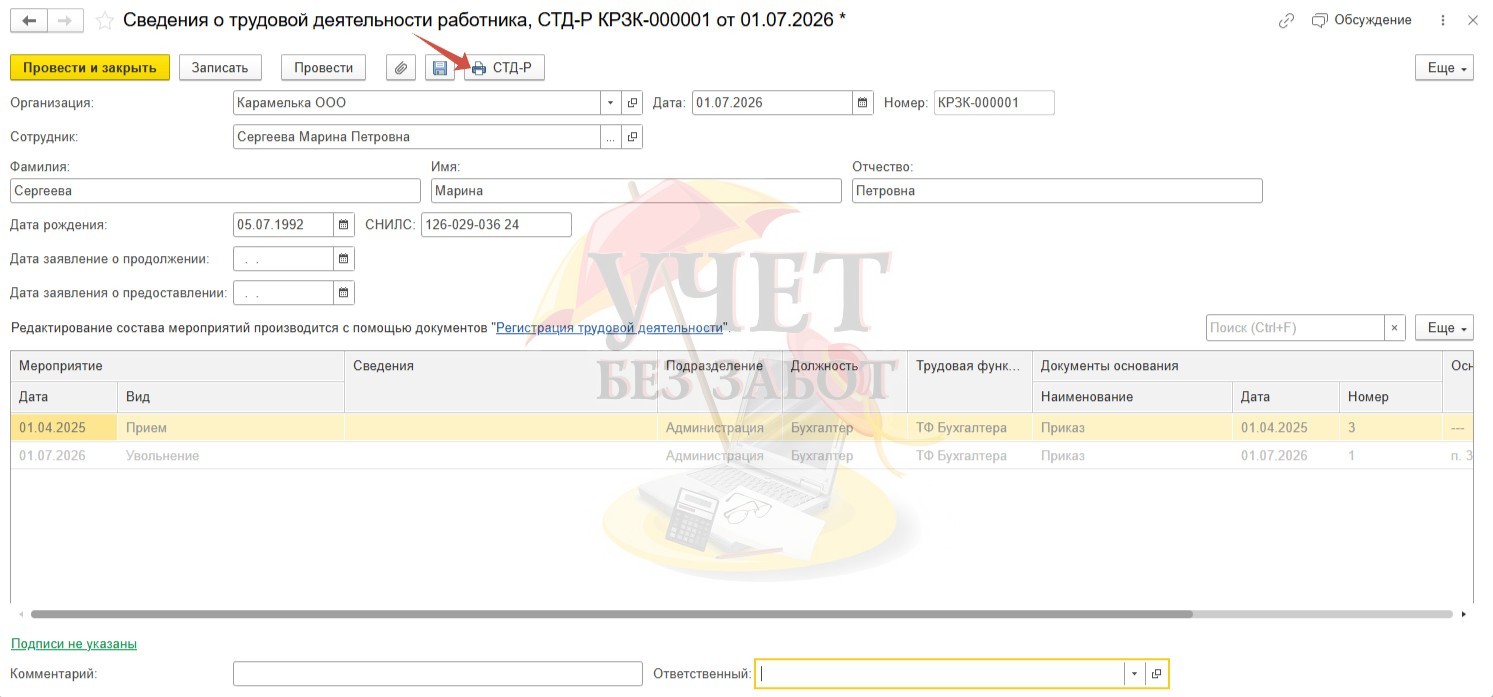Image resolution: width=1493 pixels, height=697 pixels.
Task: Follow the Регистрация трудовой деятельности link
Action: pyautogui.click(x=609, y=328)
